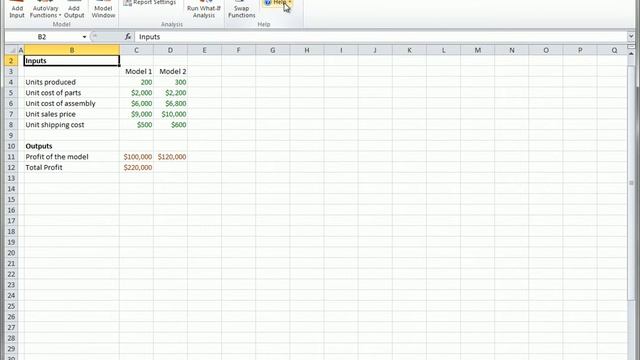Select the $6,800 cell
The width and height of the screenshot is (640, 360).
(x=171, y=103)
